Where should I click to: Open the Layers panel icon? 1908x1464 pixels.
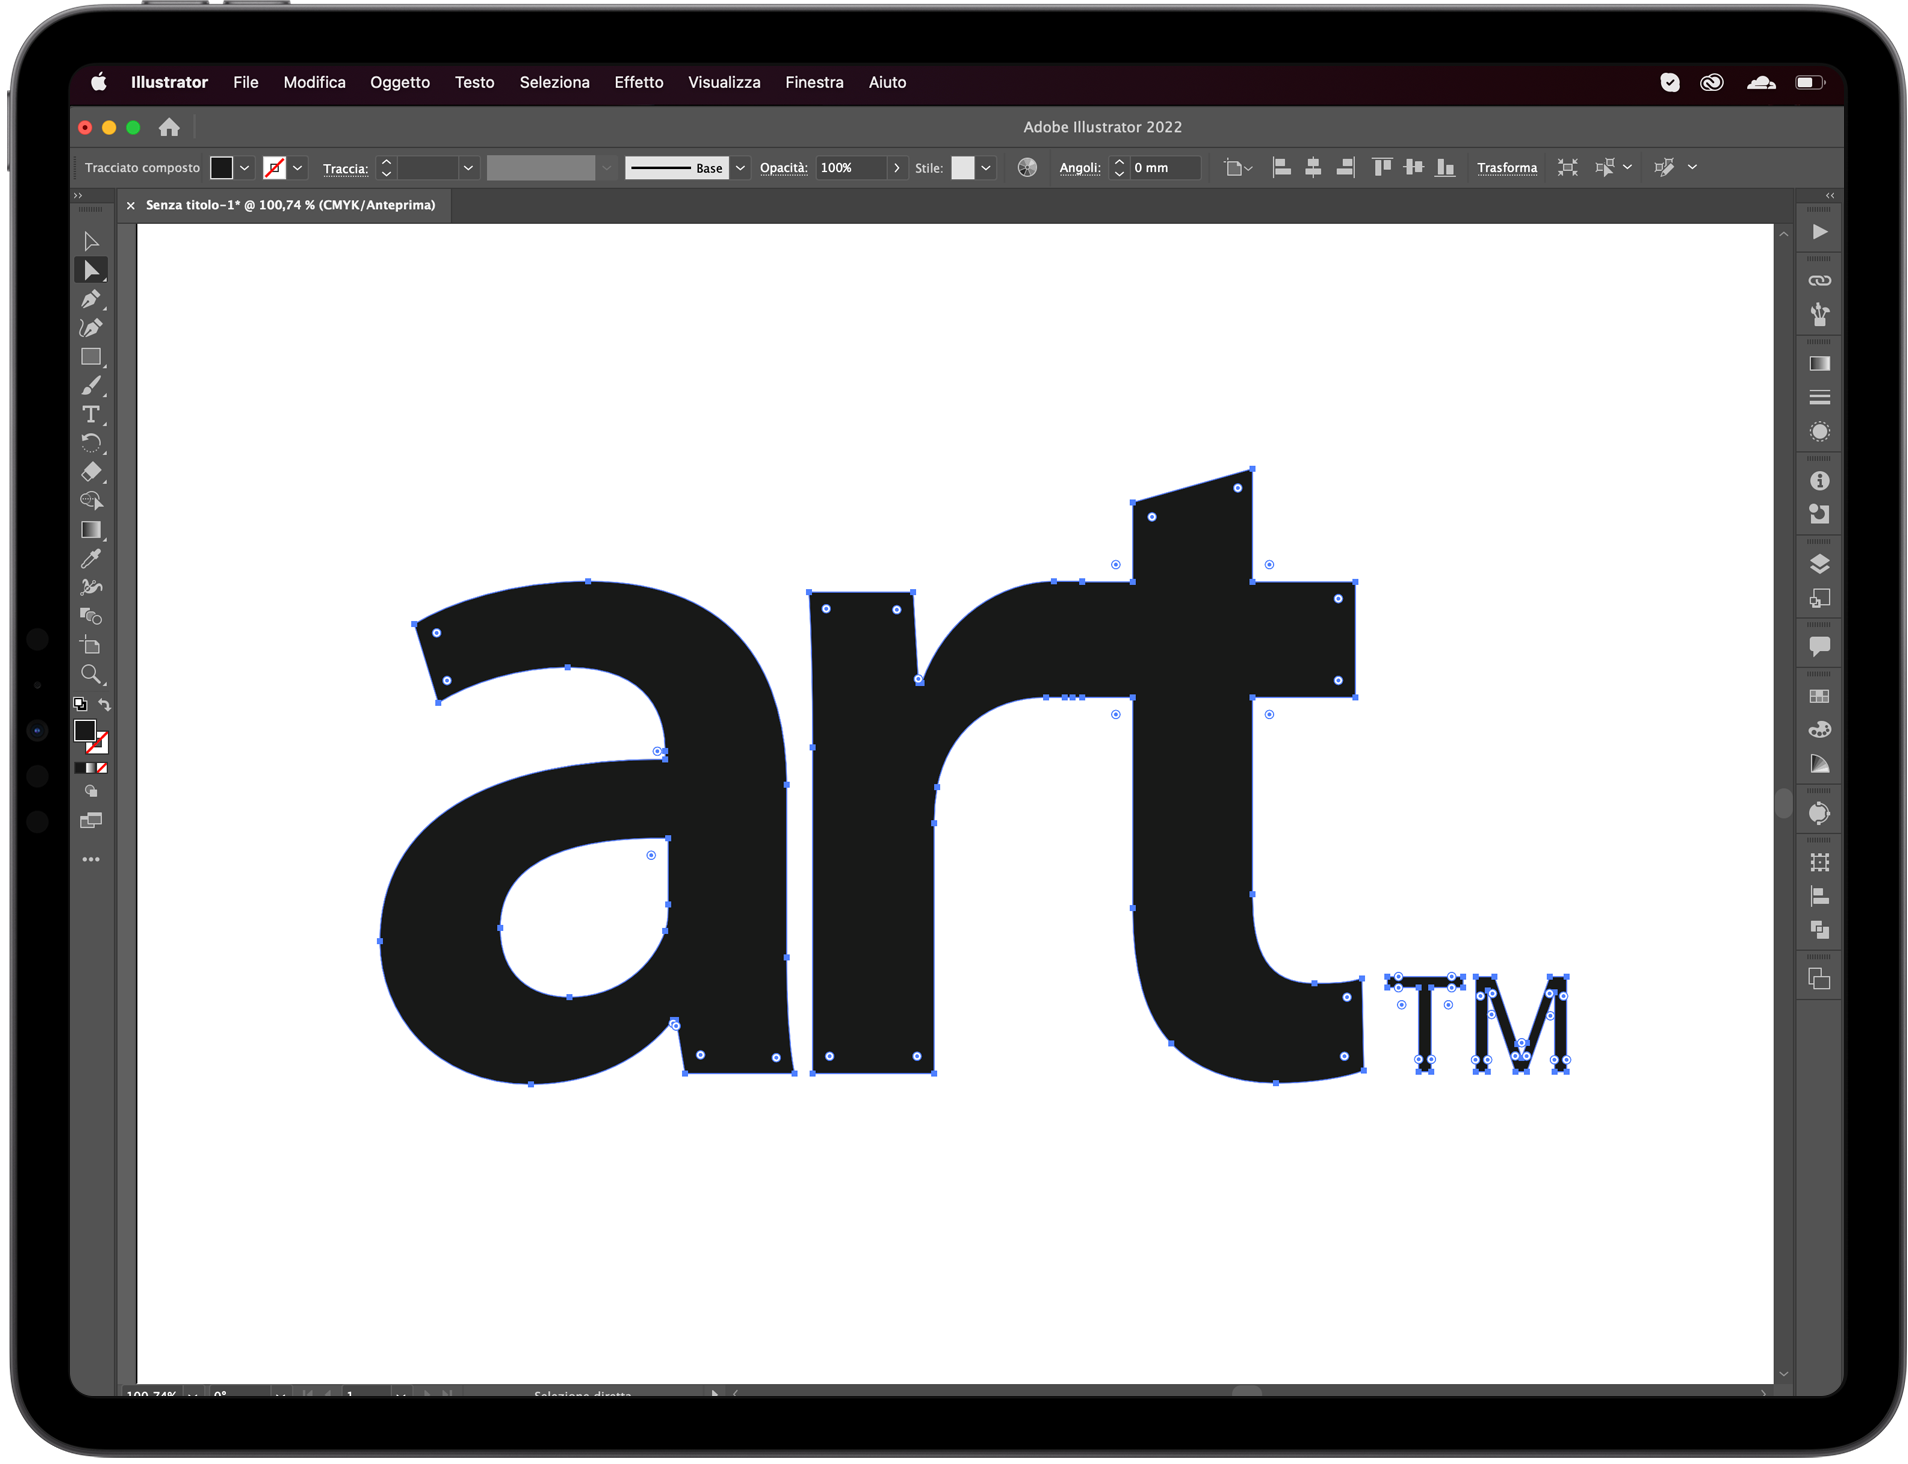tap(1819, 564)
